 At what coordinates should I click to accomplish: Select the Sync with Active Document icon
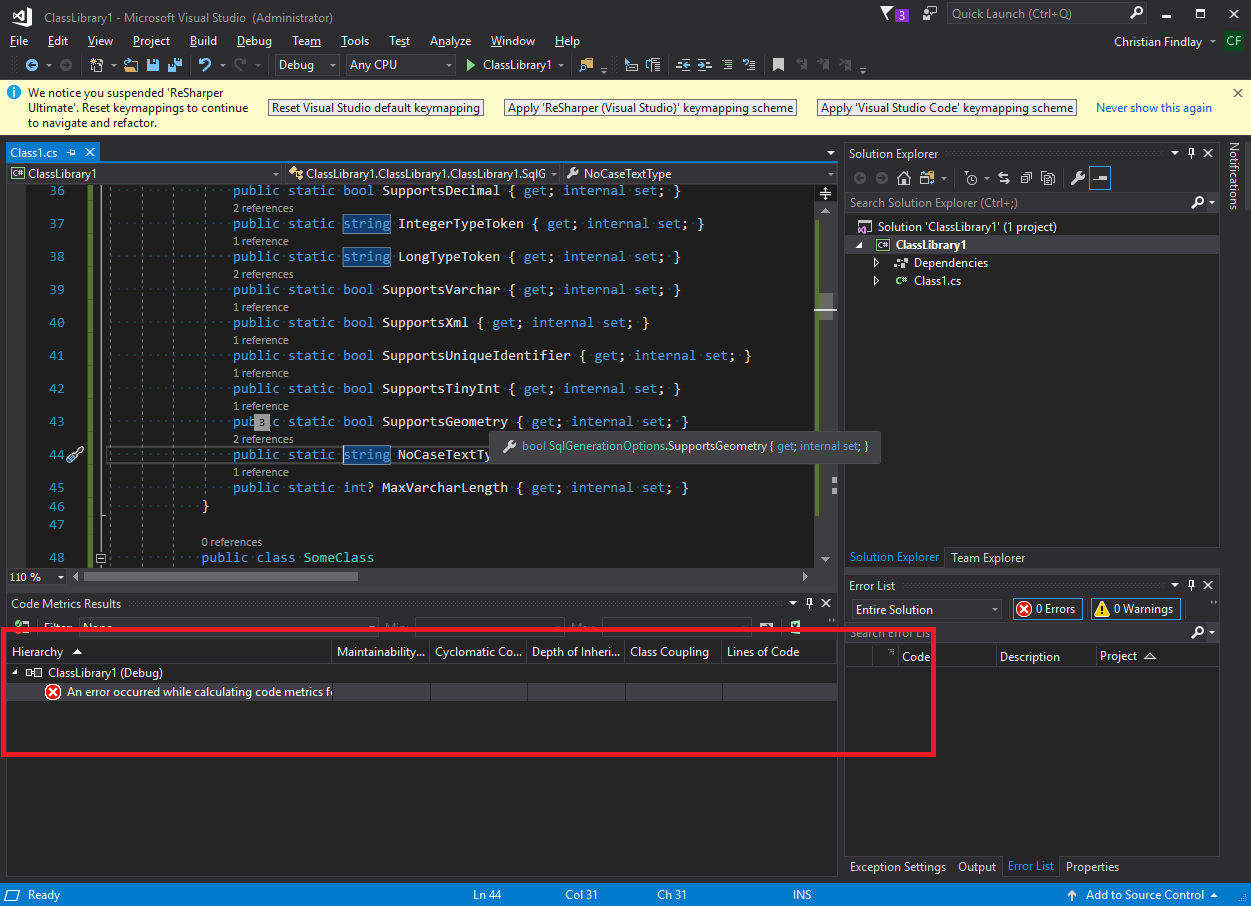pos(1004,178)
